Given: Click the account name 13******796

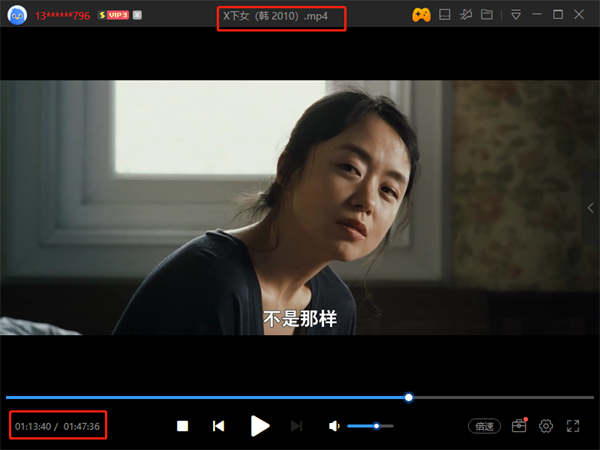Looking at the screenshot, I should (x=62, y=16).
